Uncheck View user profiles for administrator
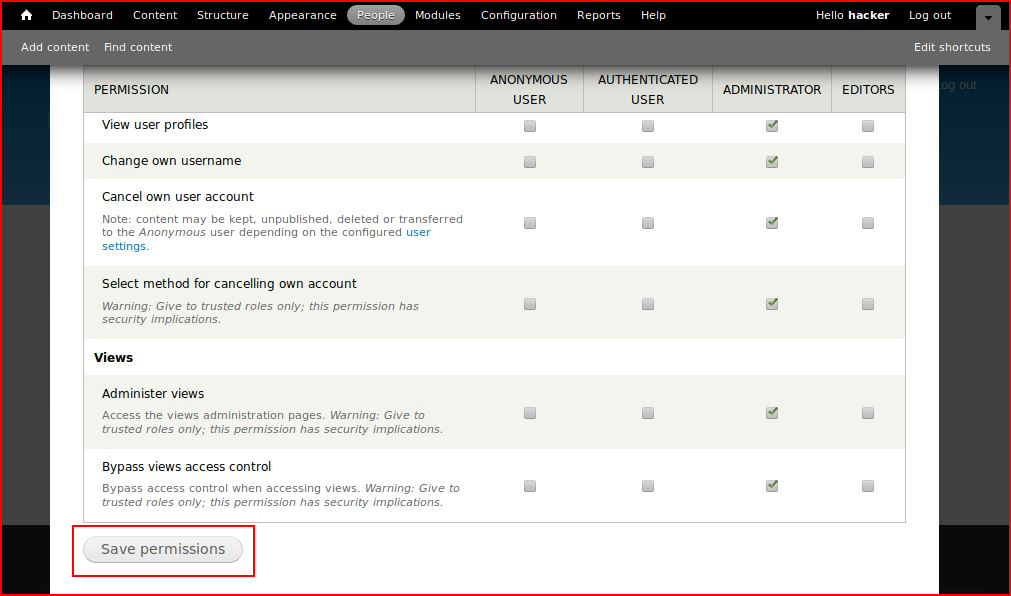Image resolution: width=1011 pixels, height=596 pixels. [772, 126]
